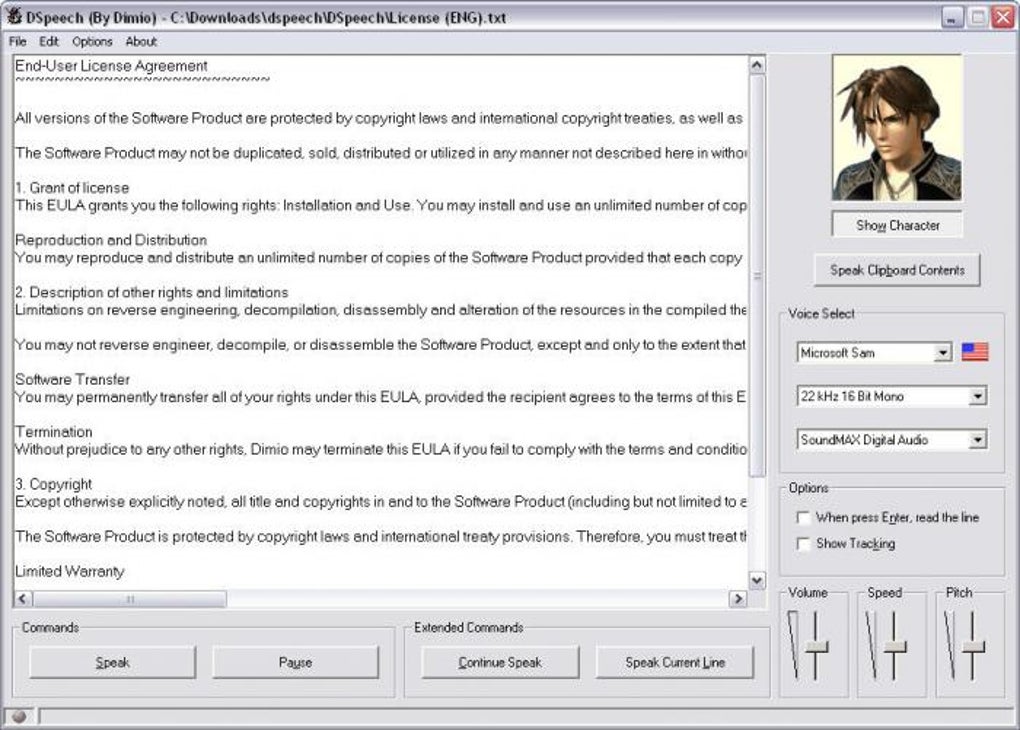Toggle the Show Tracking checkbox
Image resolution: width=1020 pixels, height=730 pixels.
click(803, 543)
